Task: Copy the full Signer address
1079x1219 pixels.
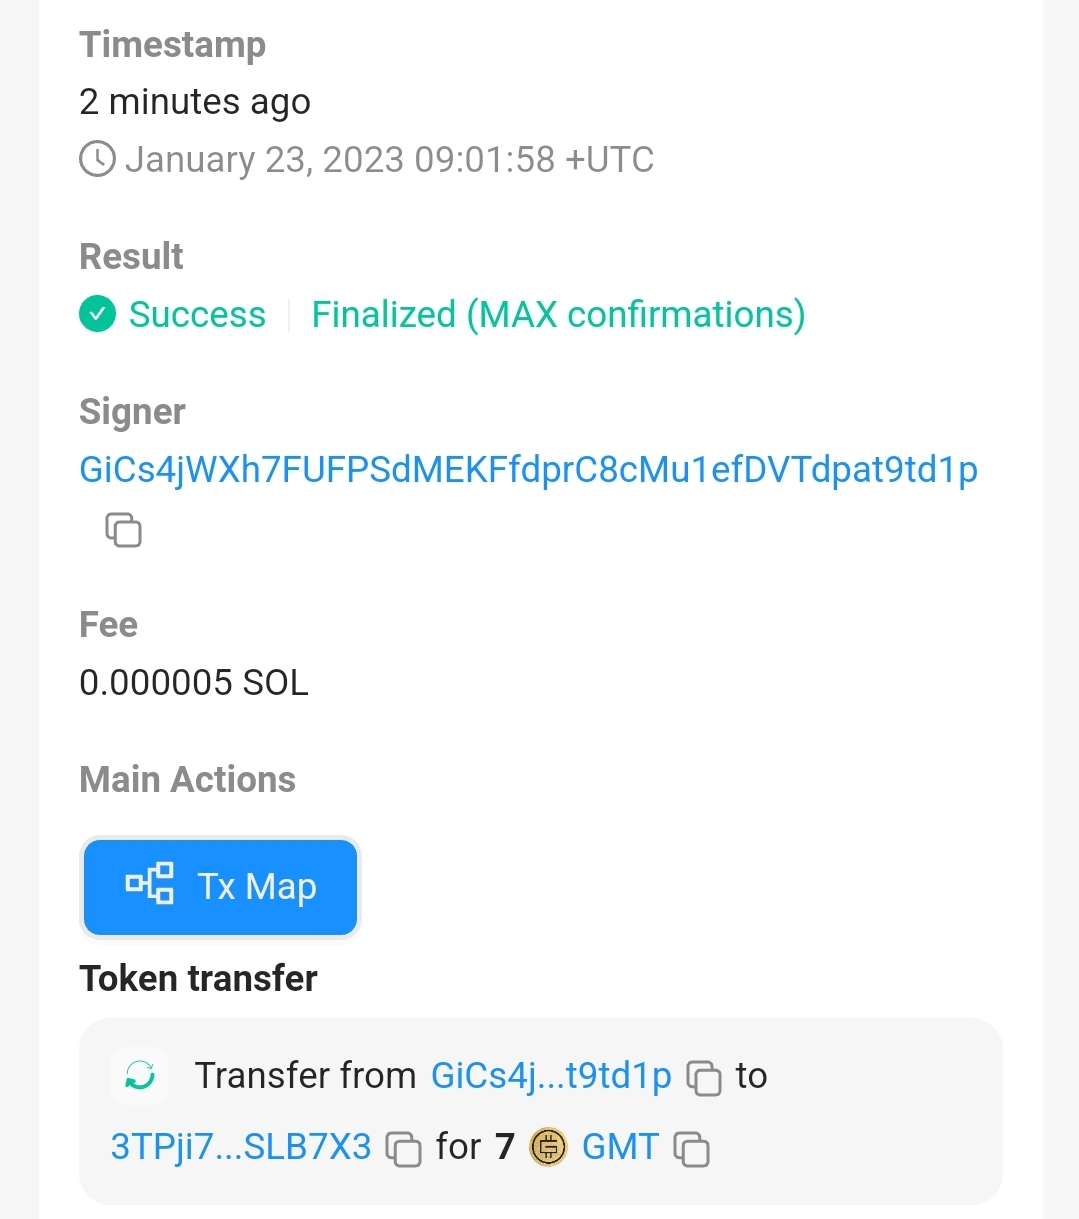Action: click(123, 530)
